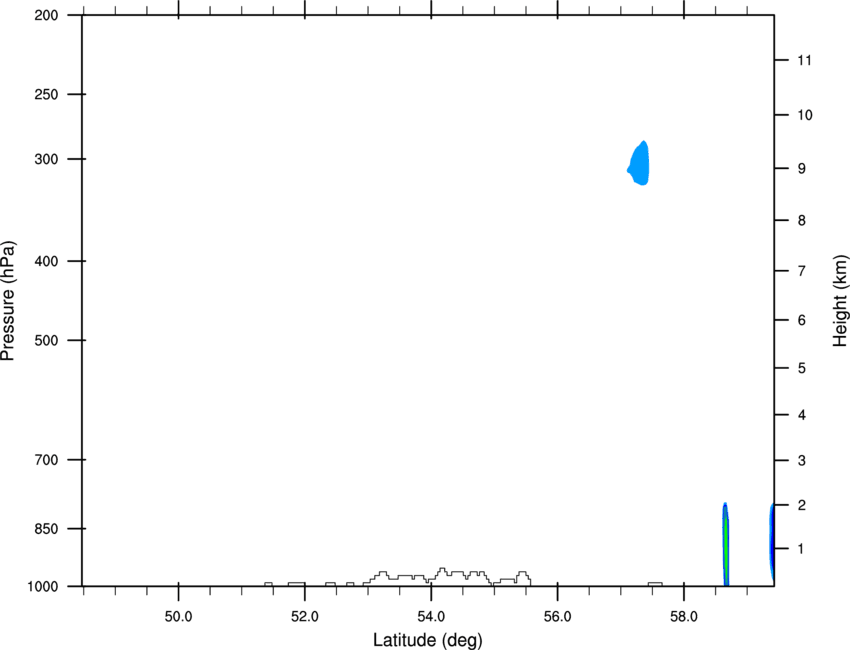Click the light blue blob near 300 hPa
Screen dimensions: 850x650
(x=640, y=164)
